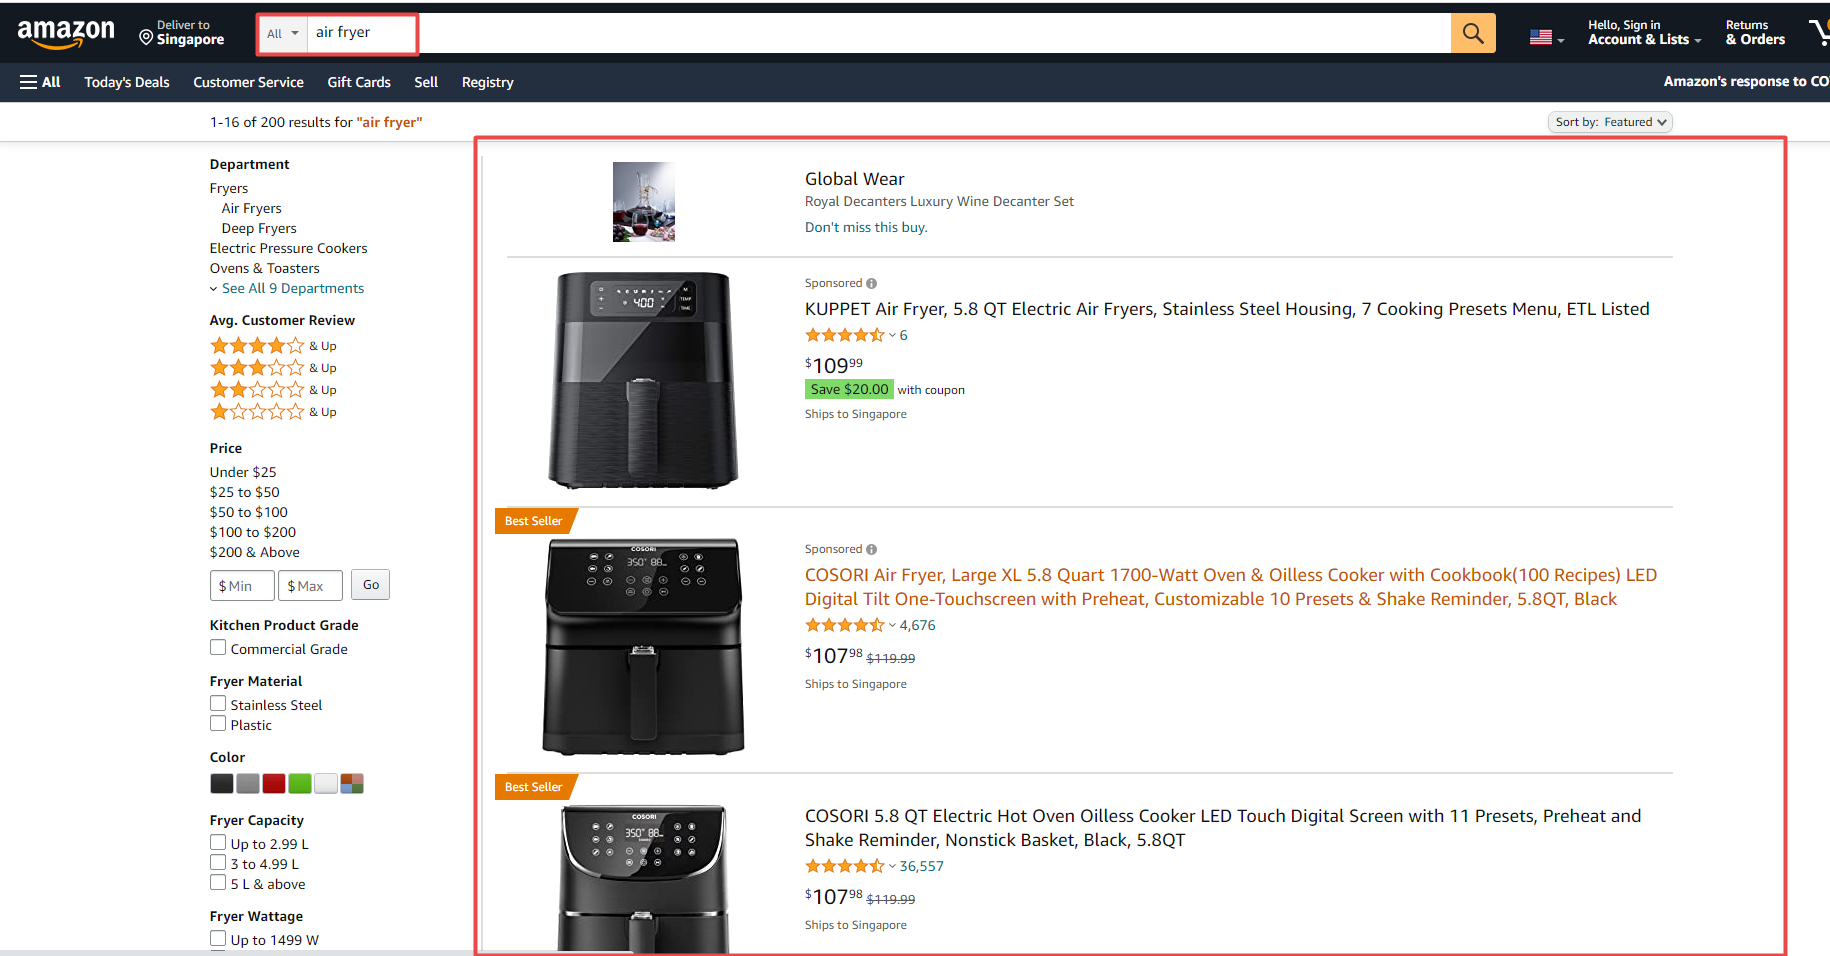
Task: Open the 4,676 reviews count link
Action: 918,625
